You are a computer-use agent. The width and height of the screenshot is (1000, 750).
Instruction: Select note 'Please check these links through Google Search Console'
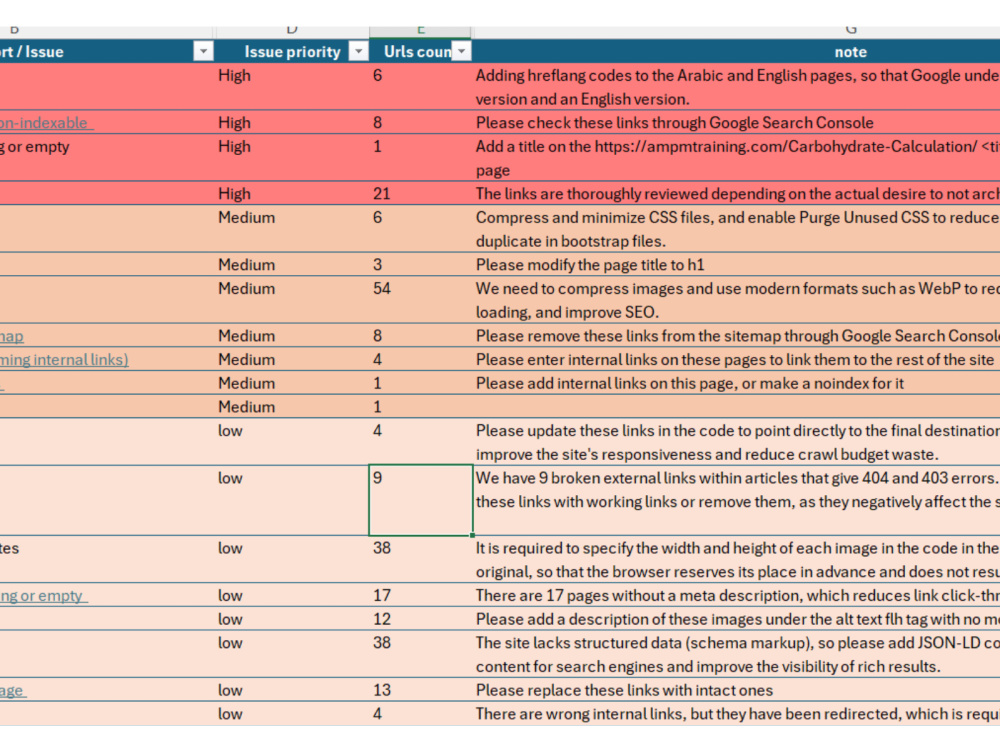737,123
